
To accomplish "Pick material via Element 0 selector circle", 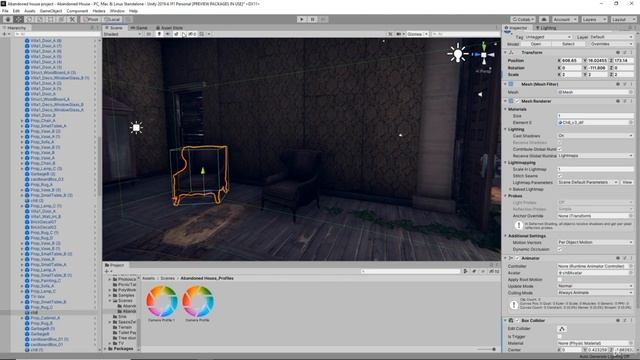I will pyautogui.click(x=631, y=122).
